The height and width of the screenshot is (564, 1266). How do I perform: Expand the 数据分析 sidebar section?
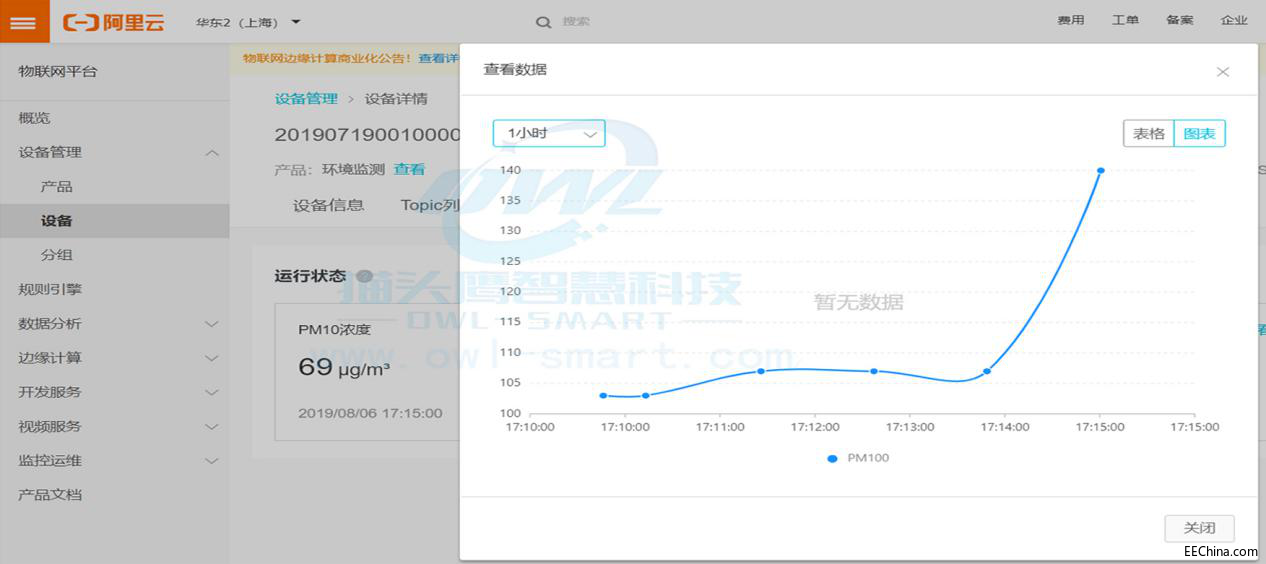tap(211, 324)
